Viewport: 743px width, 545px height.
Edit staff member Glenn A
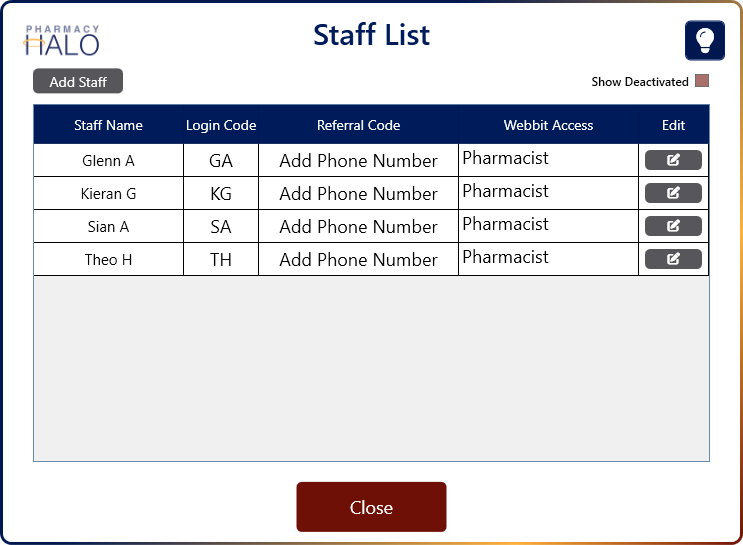(x=673, y=160)
